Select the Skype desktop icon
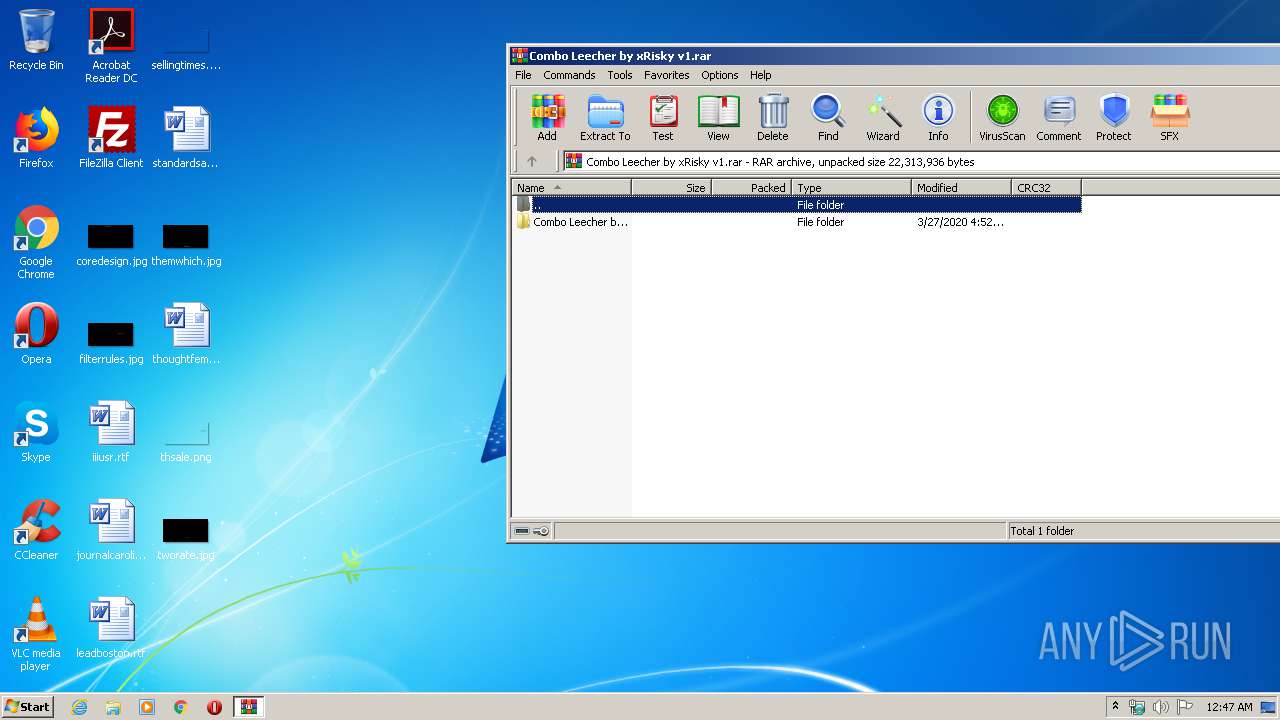 (x=36, y=432)
